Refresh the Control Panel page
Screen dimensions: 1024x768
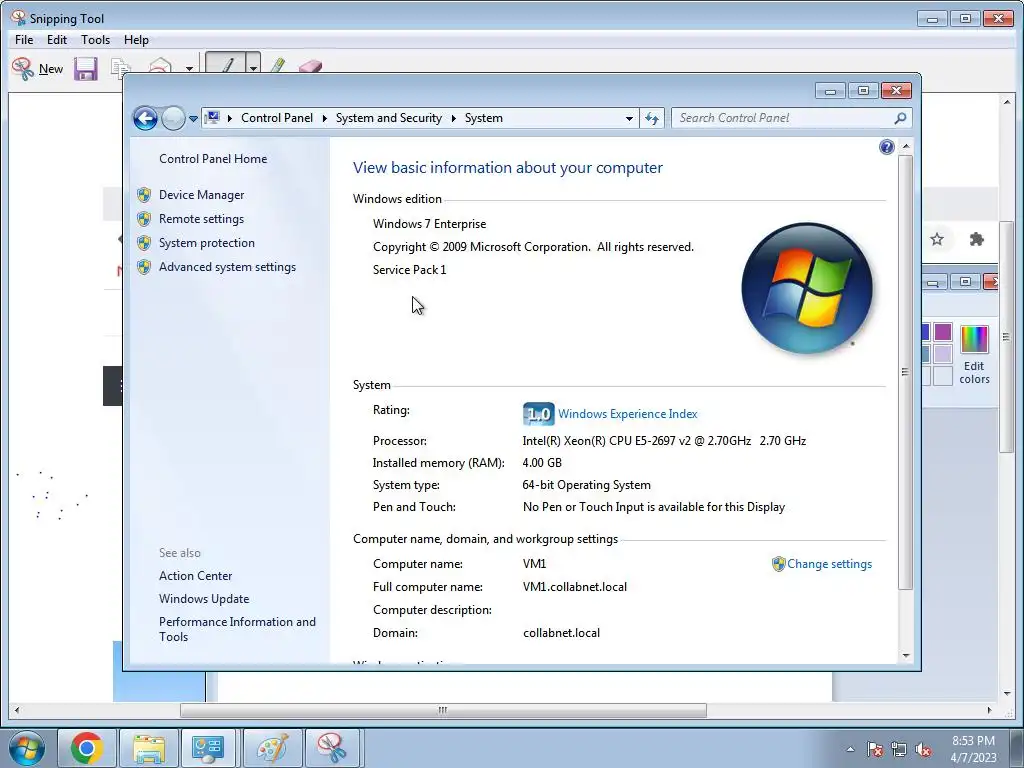point(652,118)
